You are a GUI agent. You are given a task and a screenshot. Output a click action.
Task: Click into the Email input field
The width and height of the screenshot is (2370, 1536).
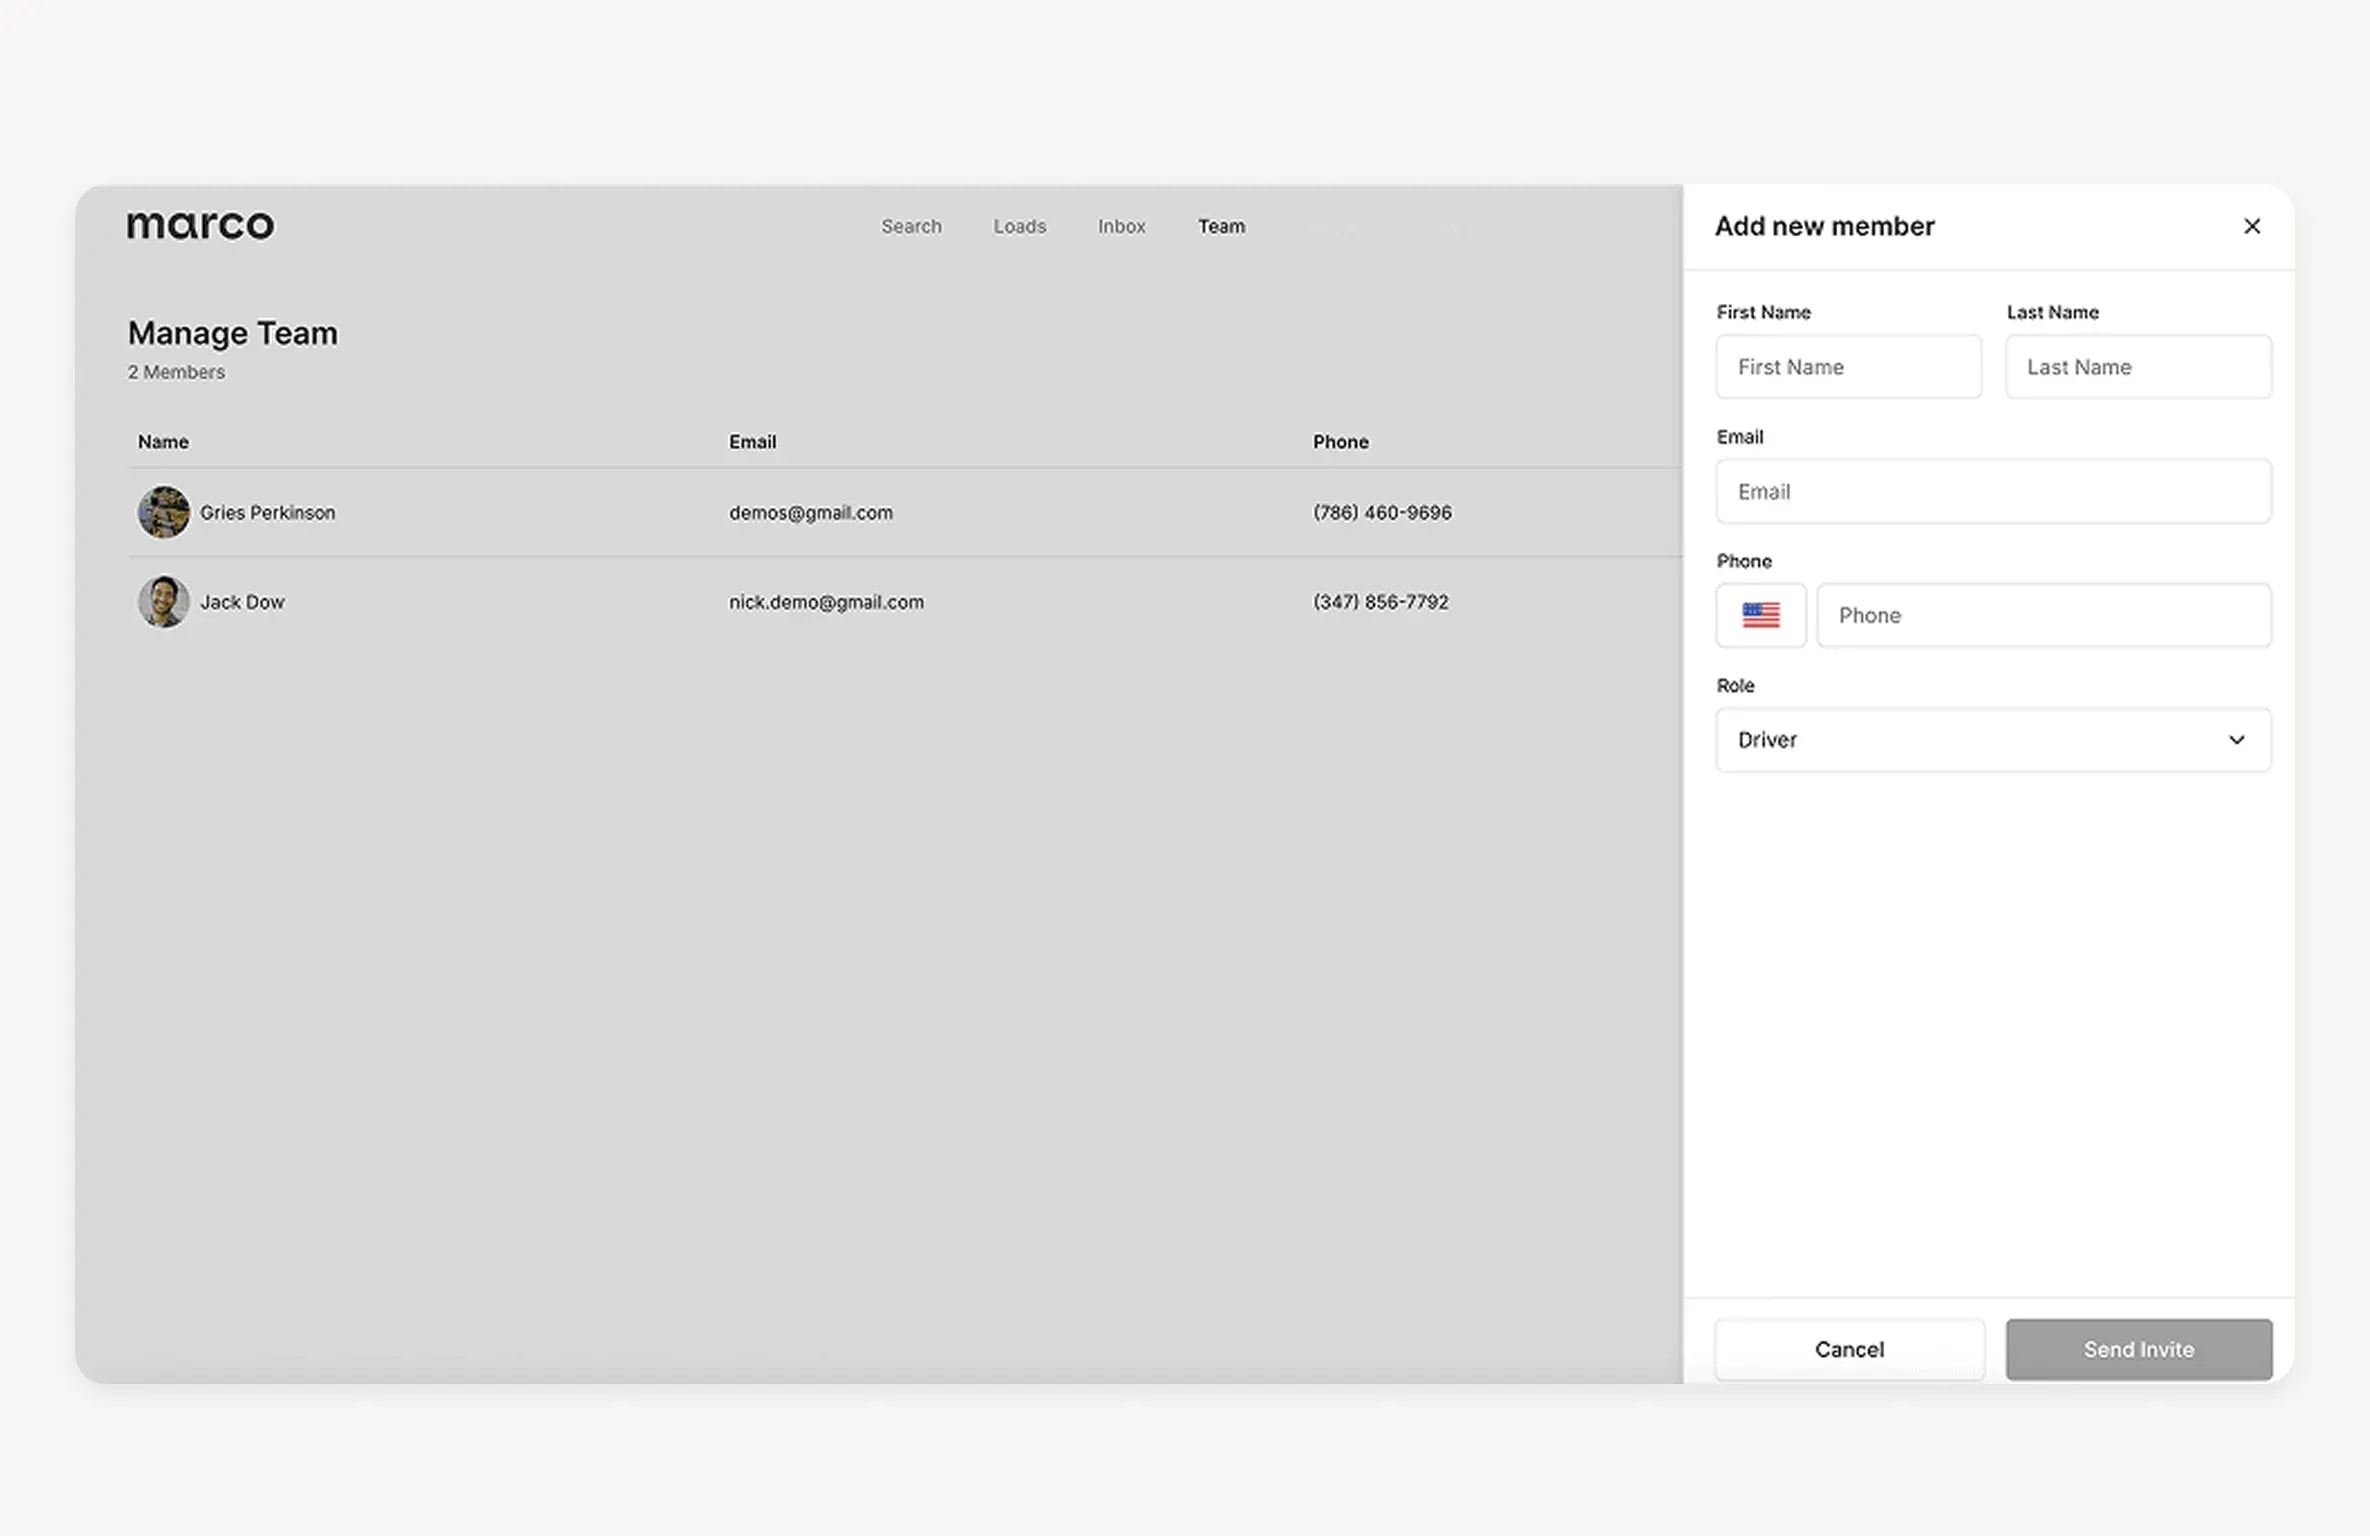[x=1993, y=491]
